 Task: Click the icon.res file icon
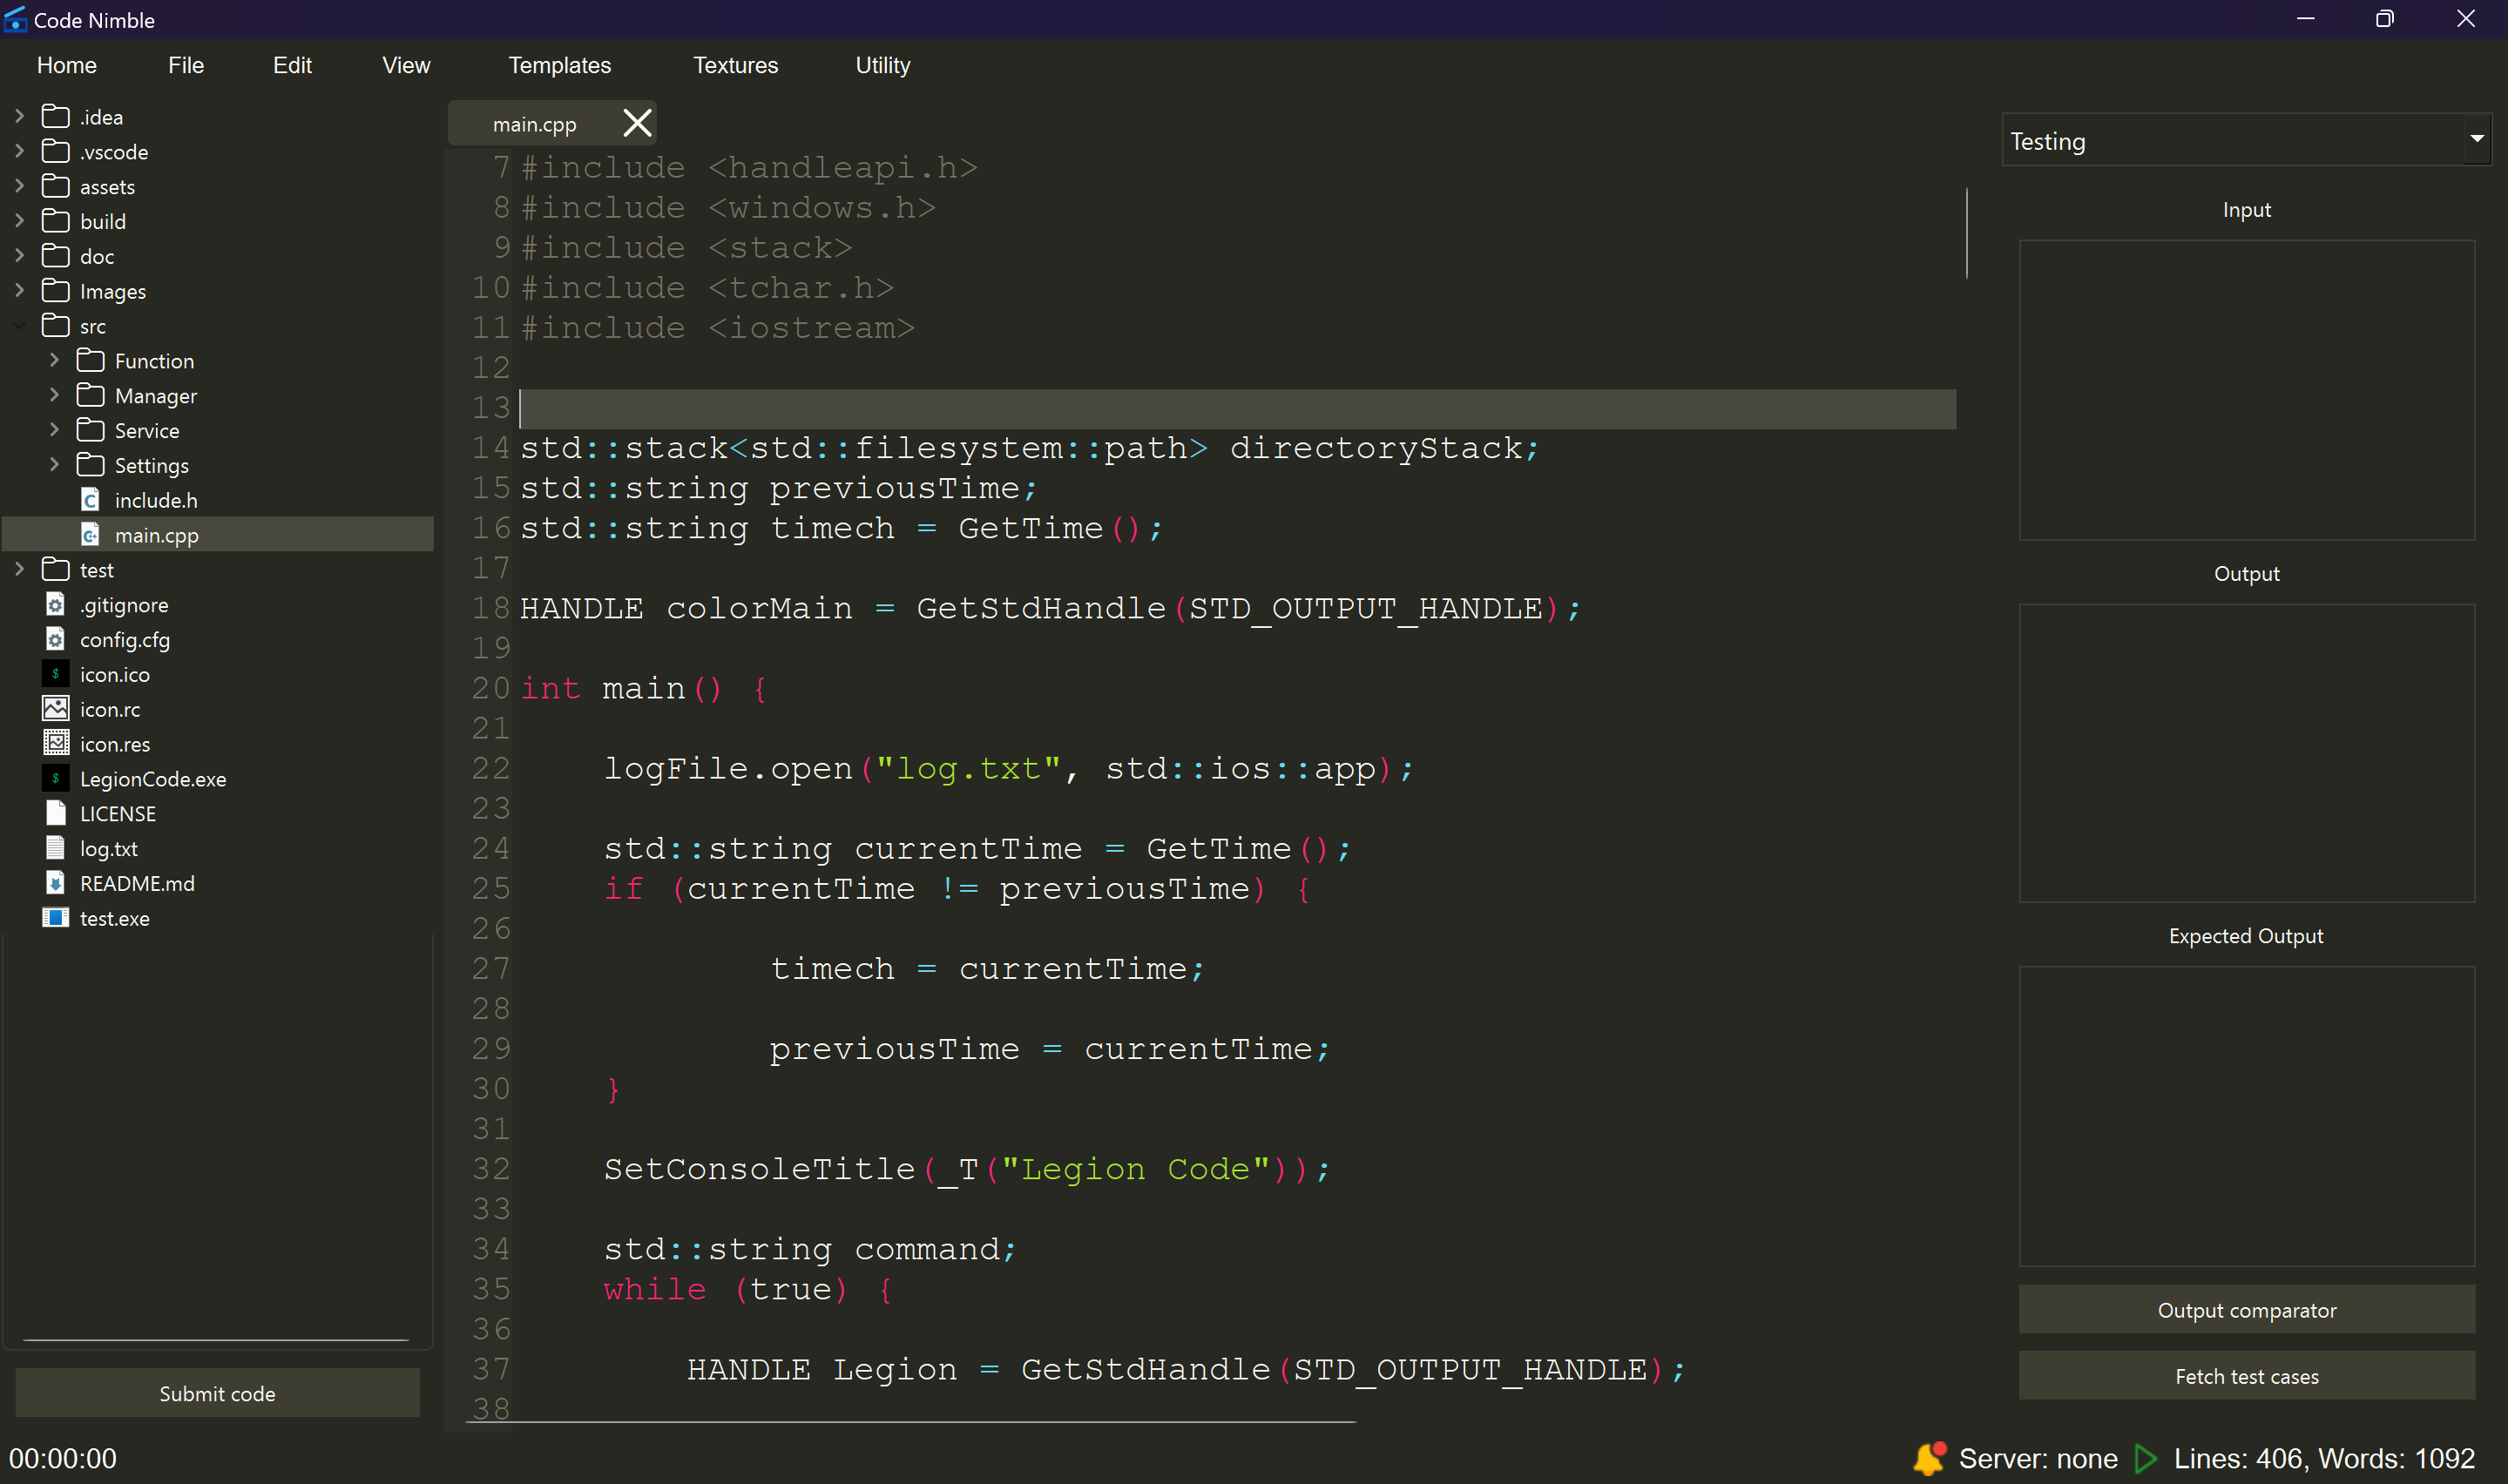tap(56, 743)
